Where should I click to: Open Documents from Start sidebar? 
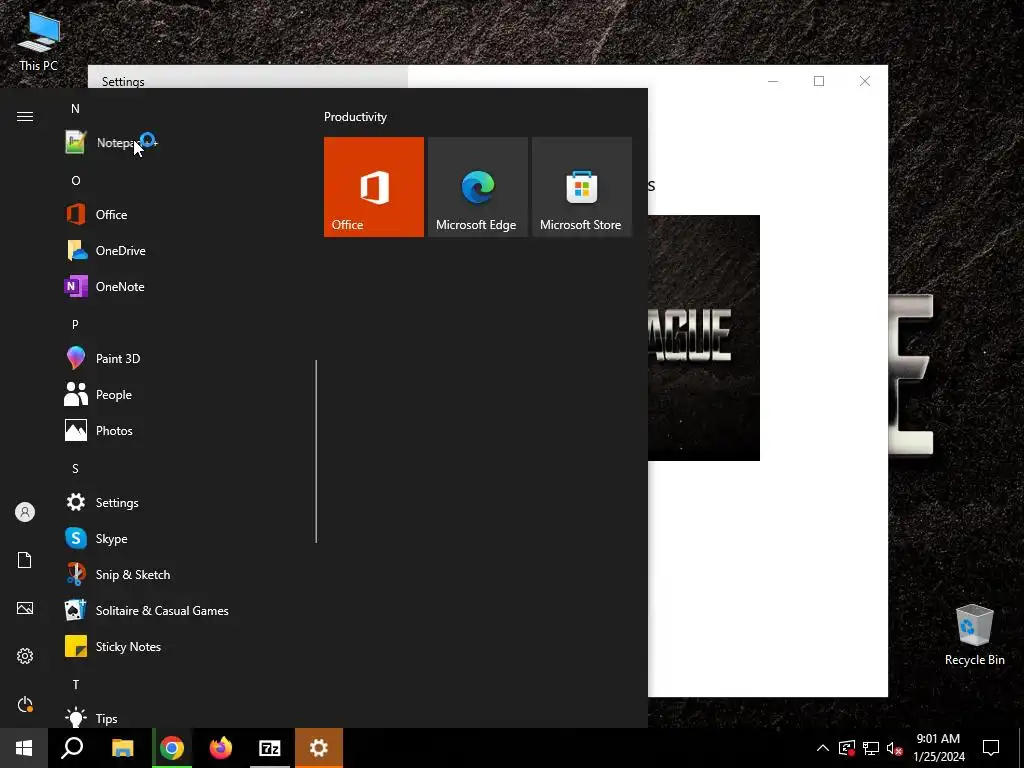tap(25, 560)
